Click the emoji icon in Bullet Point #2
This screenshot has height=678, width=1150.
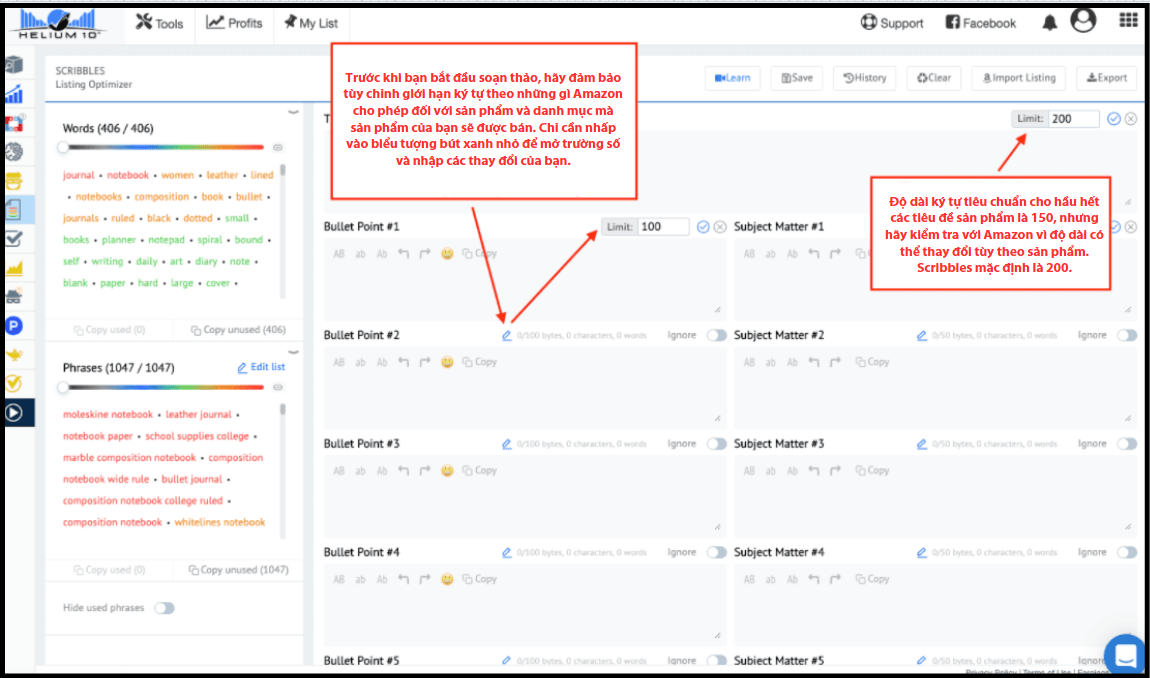coord(447,362)
